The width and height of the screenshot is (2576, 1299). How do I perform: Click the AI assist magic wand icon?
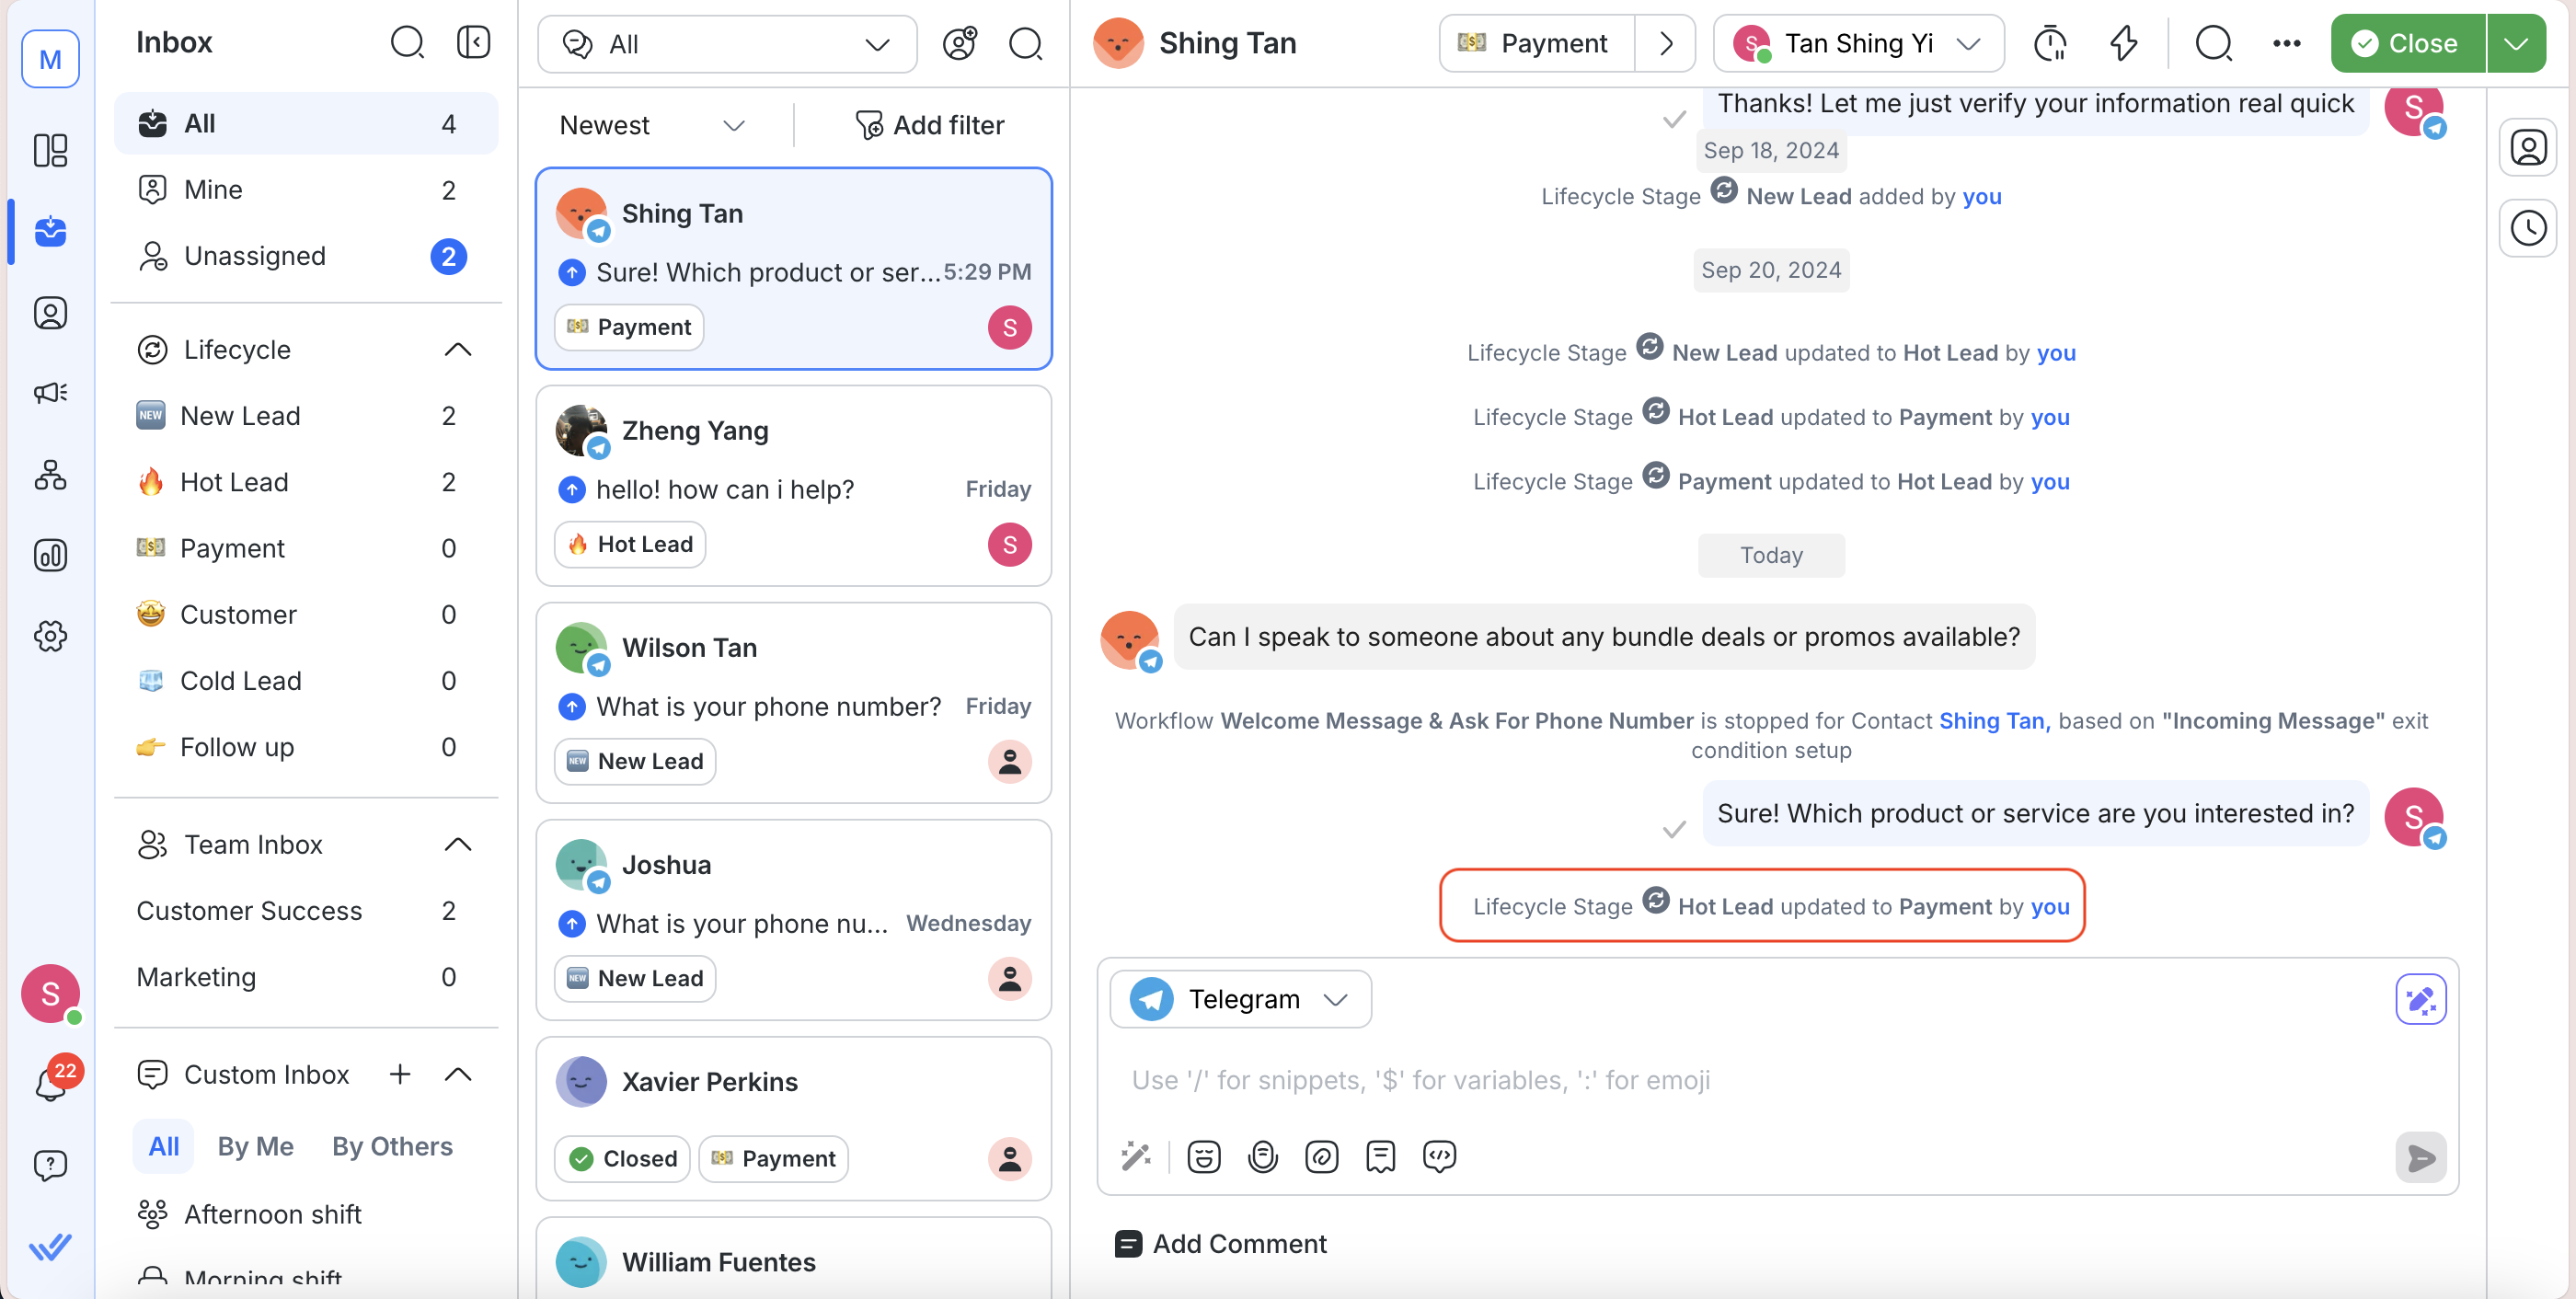pyautogui.click(x=1135, y=1157)
